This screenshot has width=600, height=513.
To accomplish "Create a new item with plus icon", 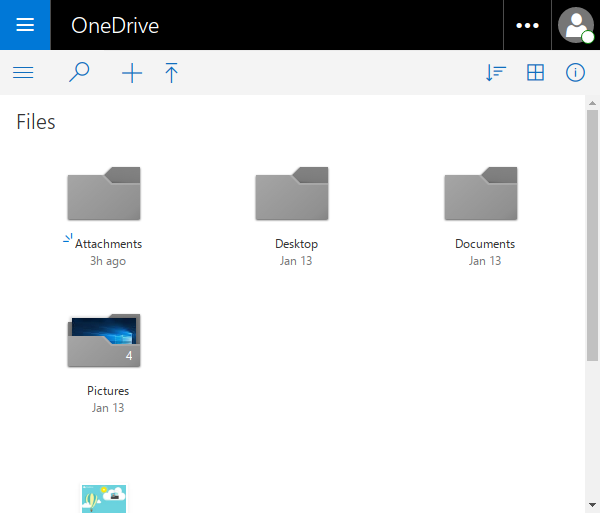I will point(132,73).
